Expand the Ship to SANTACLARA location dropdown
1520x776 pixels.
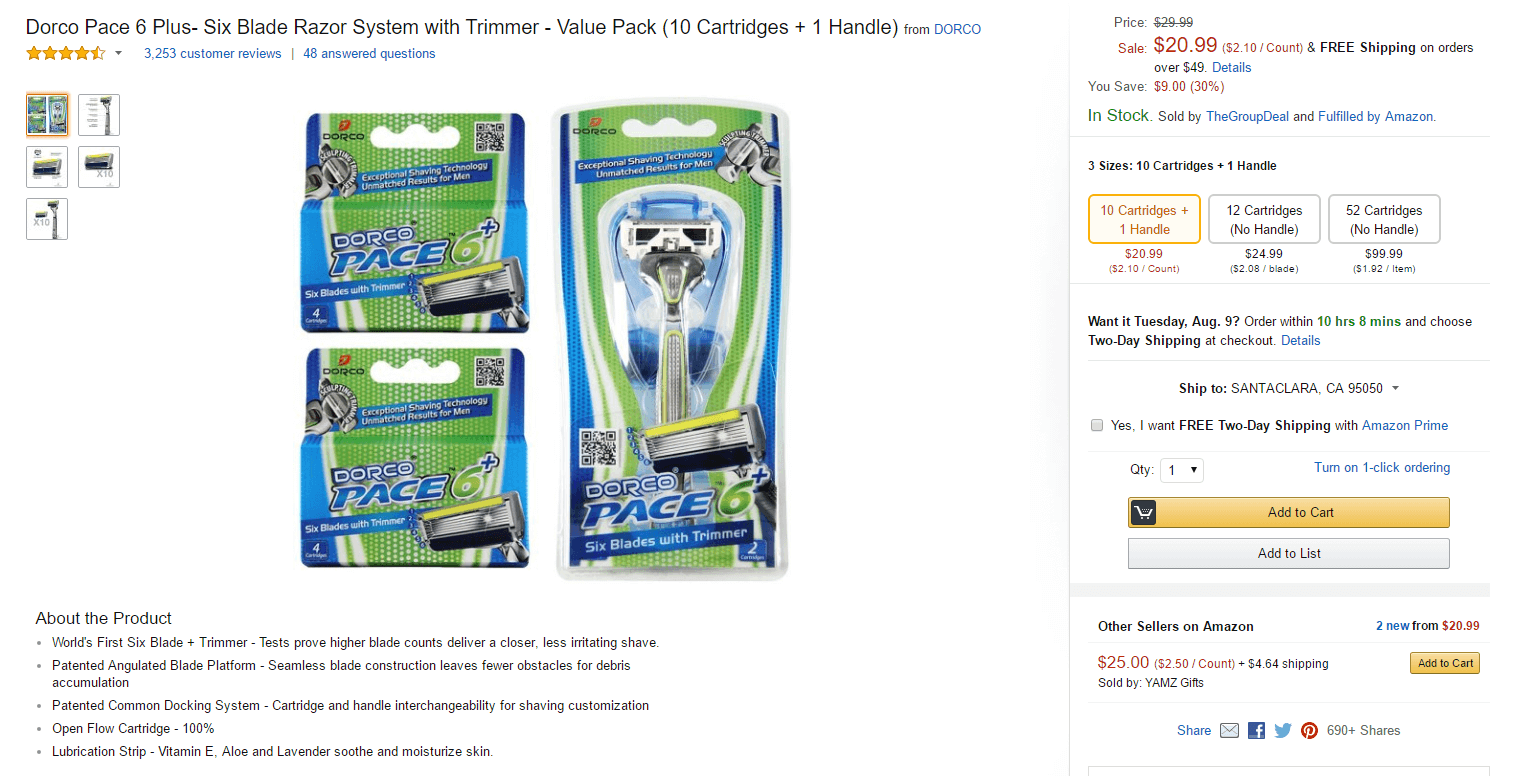pos(1395,389)
